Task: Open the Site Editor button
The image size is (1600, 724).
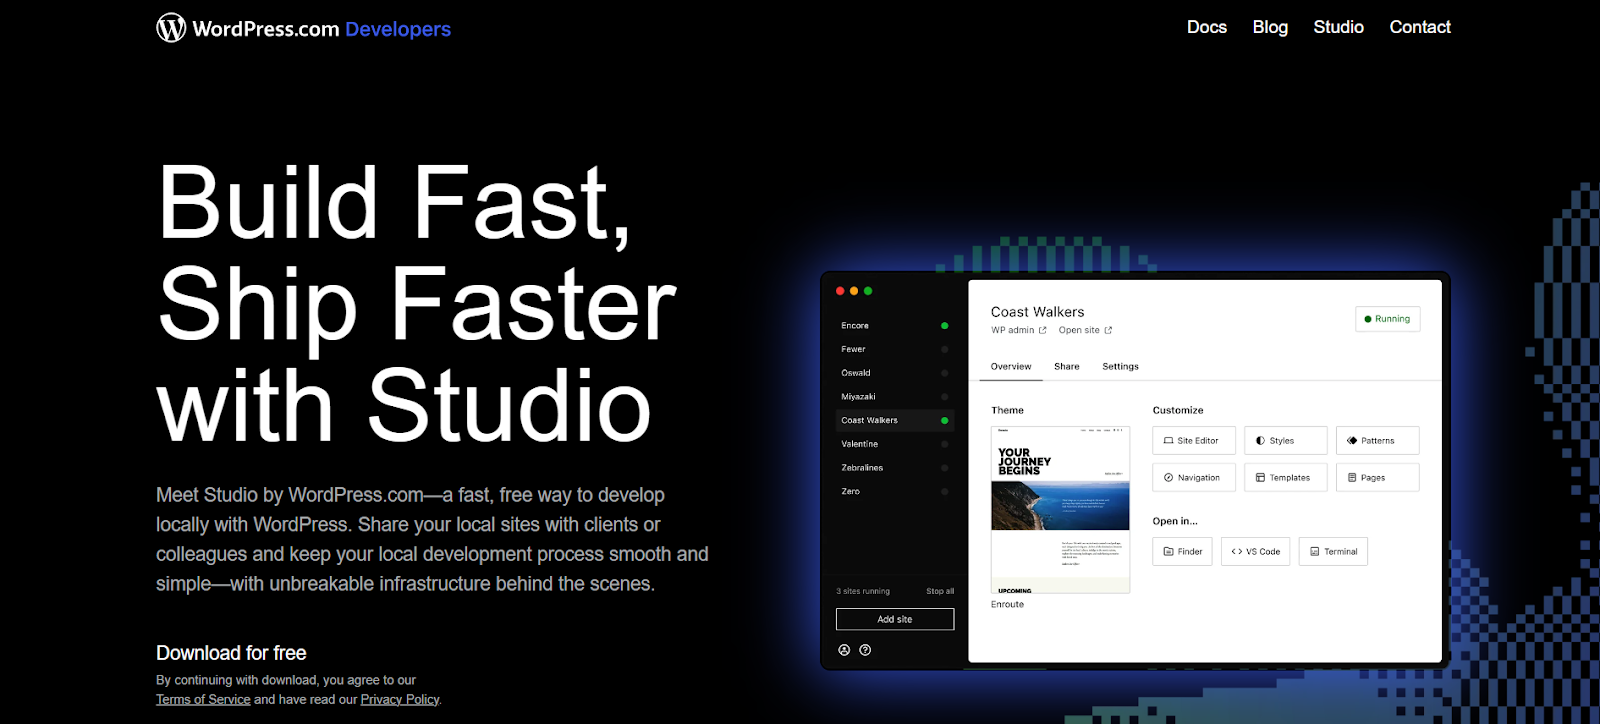Action: (x=1194, y=441)
